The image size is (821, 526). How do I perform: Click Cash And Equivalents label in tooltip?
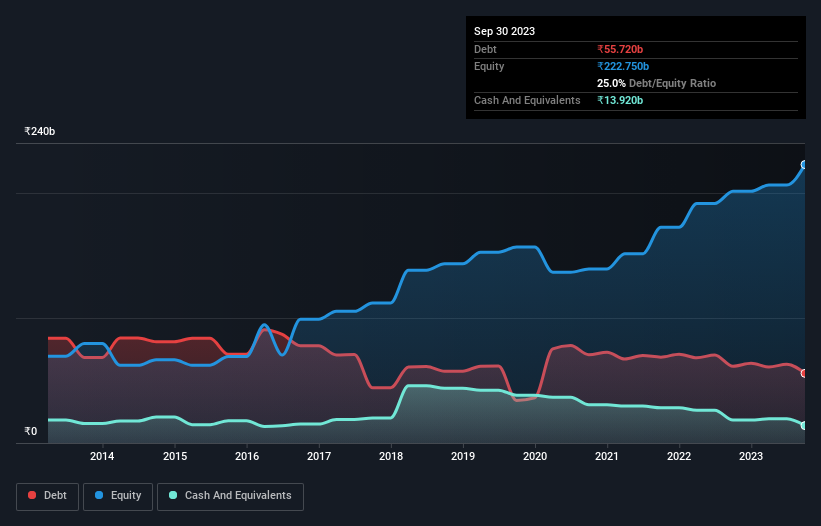pyautogui.click(x=527, y=100)
